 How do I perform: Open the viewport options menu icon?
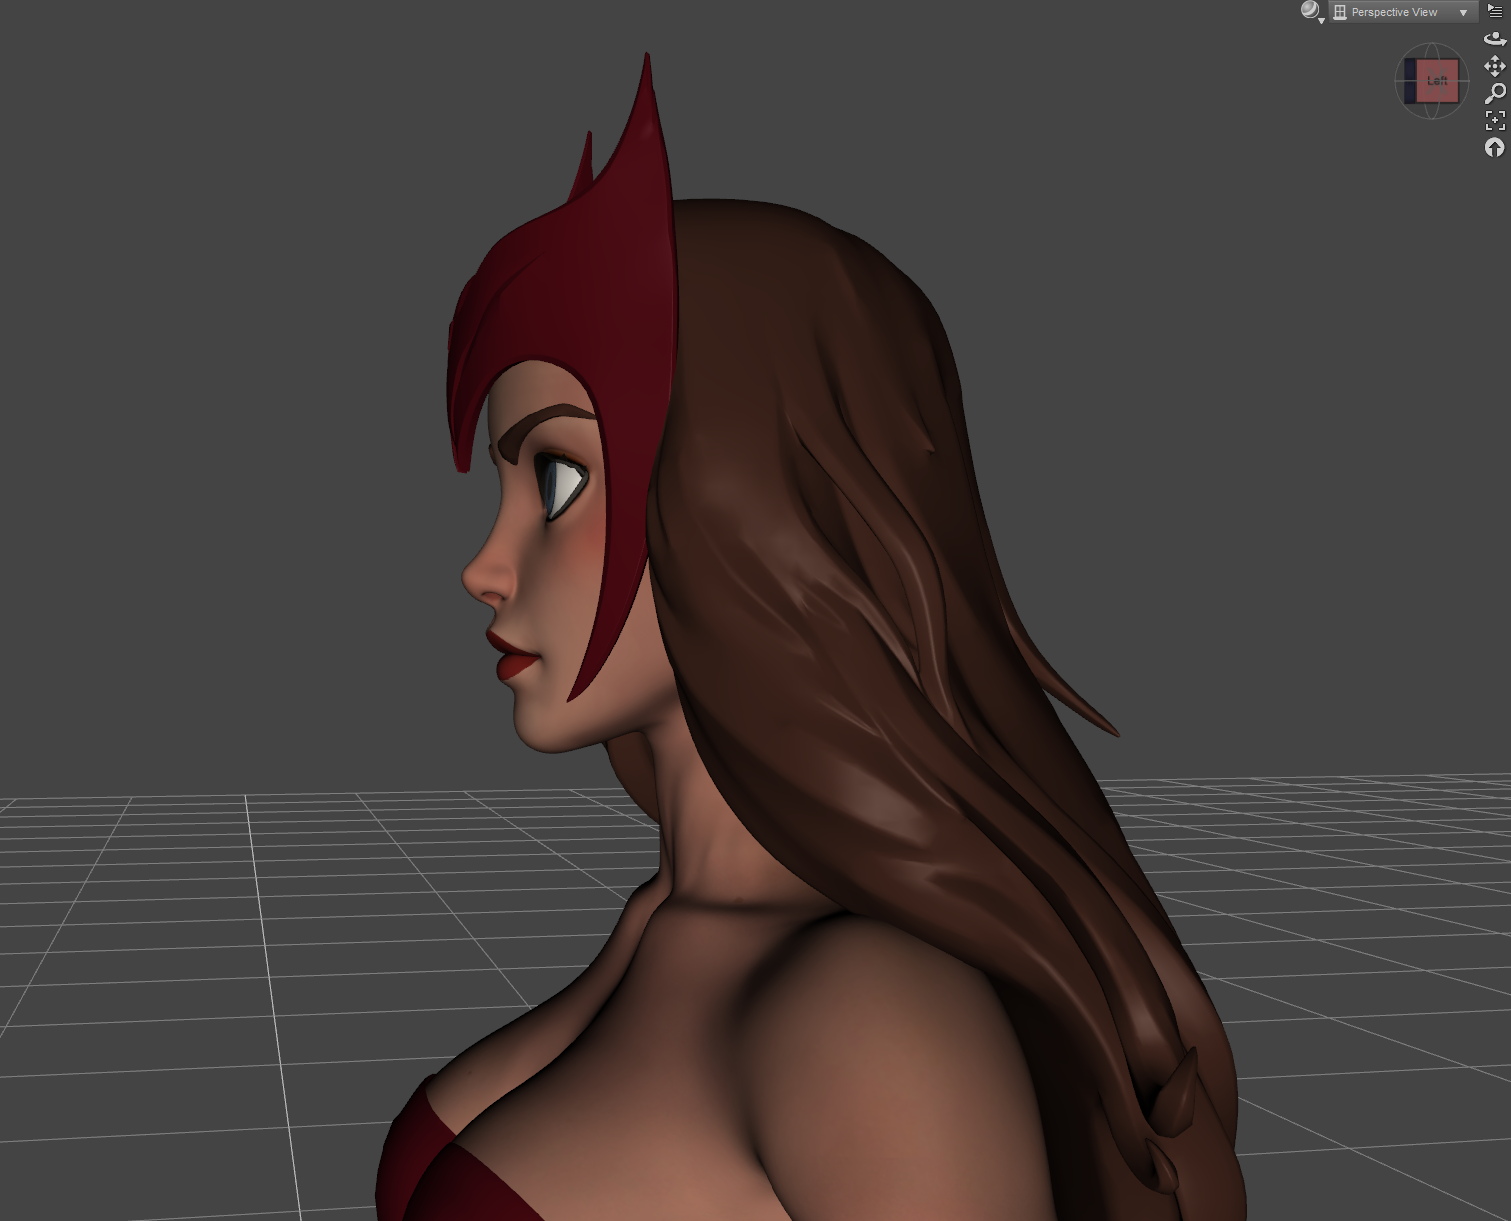1495,11
